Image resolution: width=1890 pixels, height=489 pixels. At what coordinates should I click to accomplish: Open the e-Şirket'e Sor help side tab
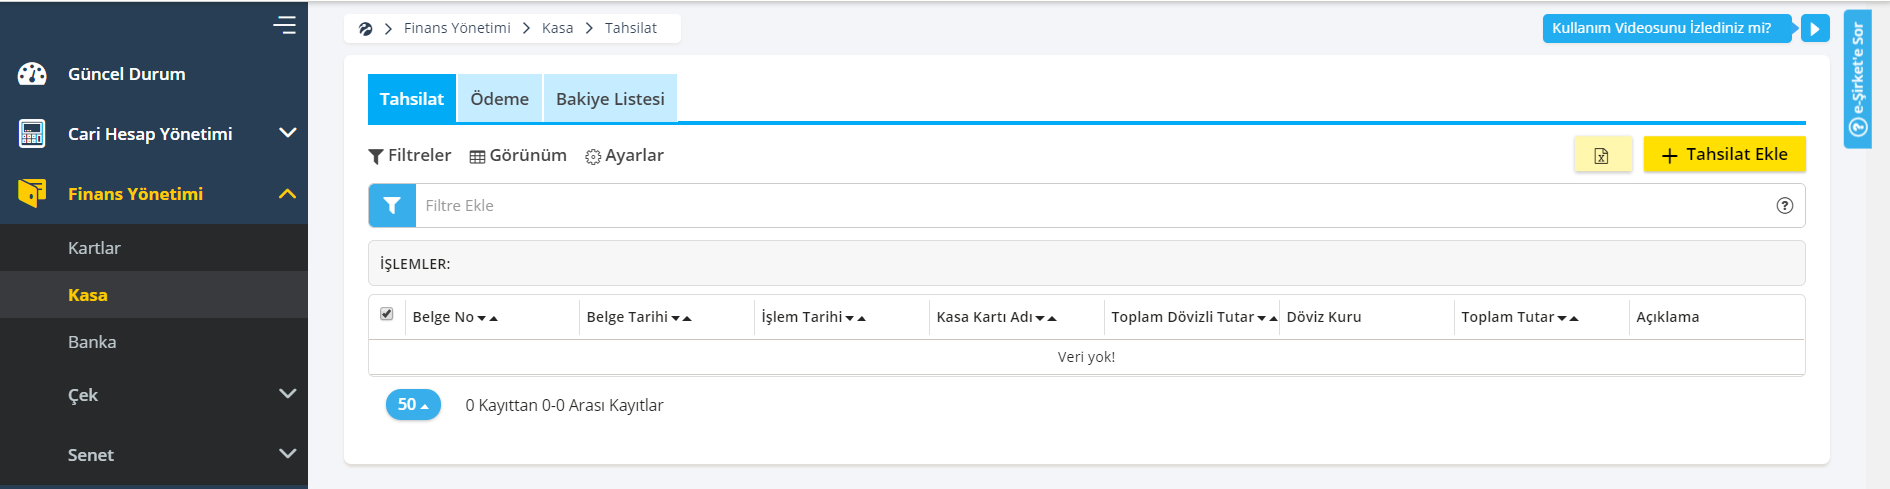(1858, 79)
